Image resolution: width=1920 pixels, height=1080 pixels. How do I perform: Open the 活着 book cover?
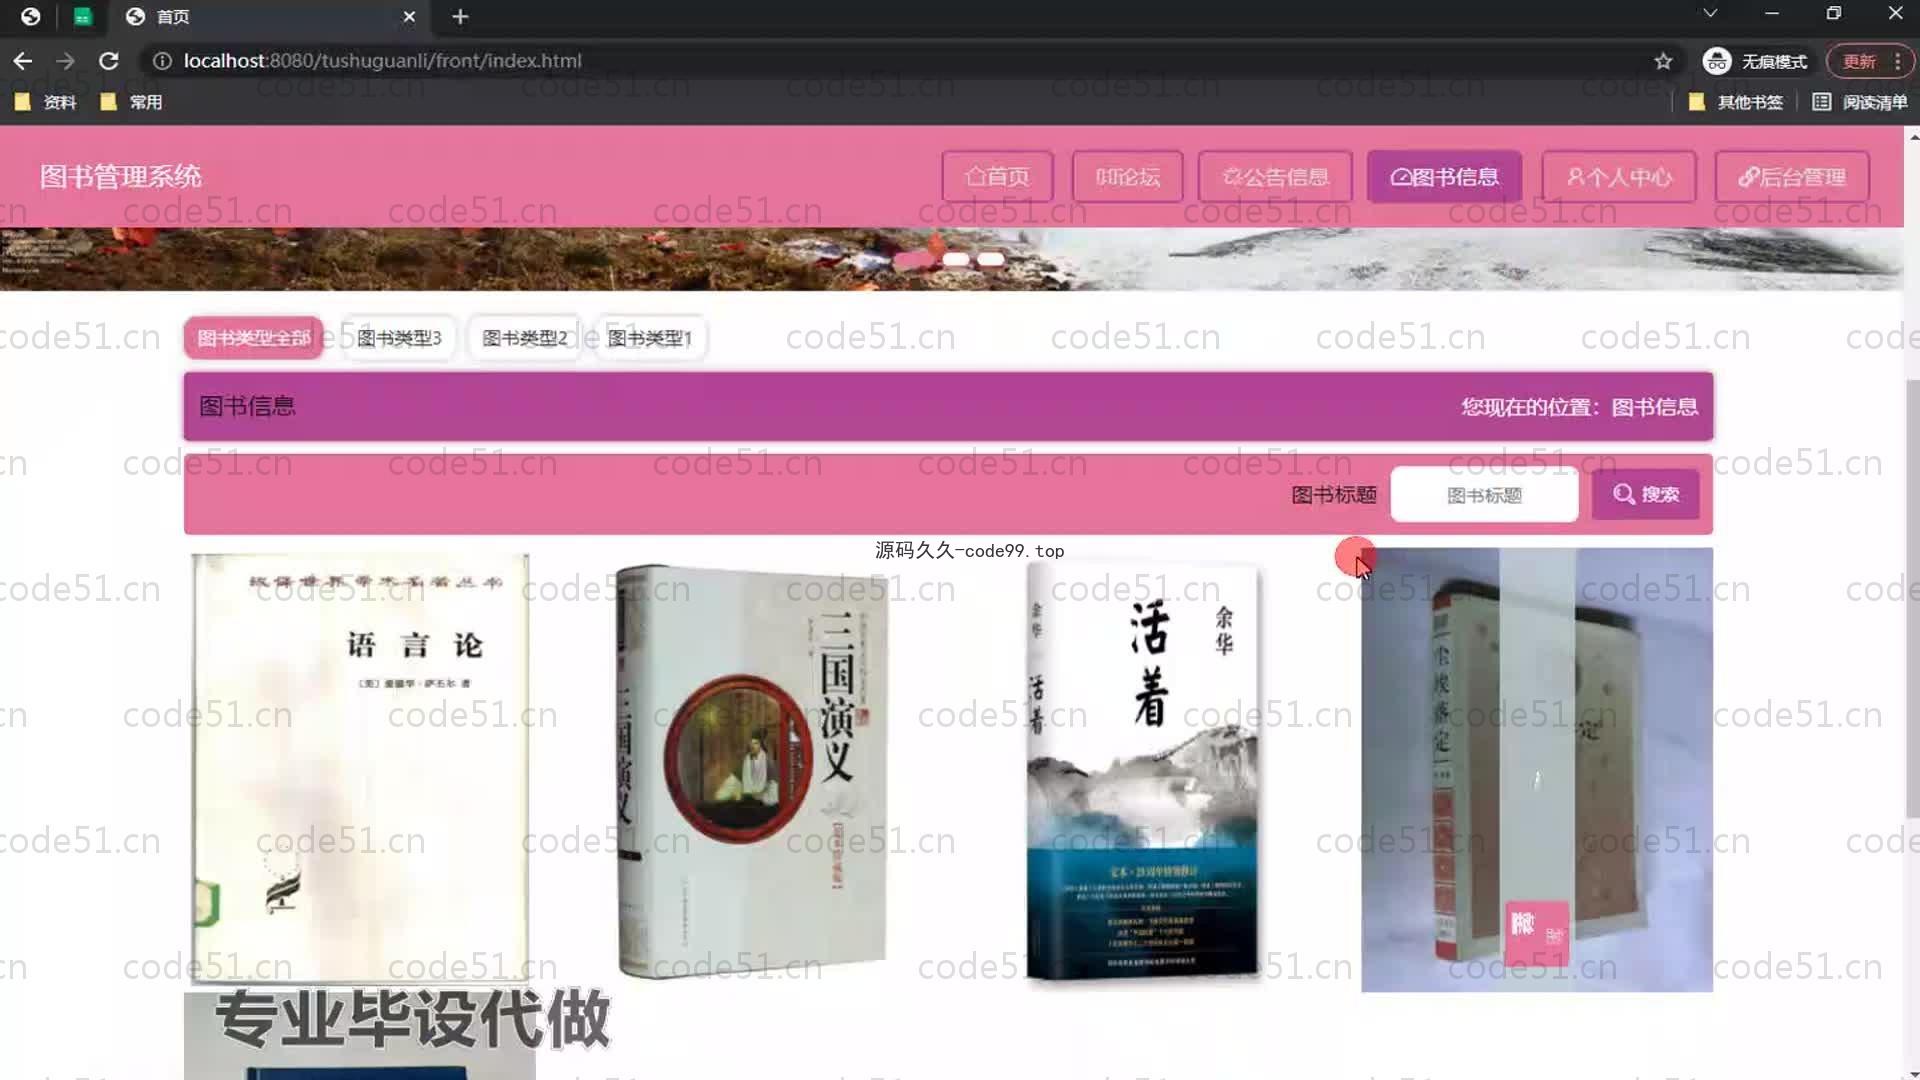[x=1143, y=771]
